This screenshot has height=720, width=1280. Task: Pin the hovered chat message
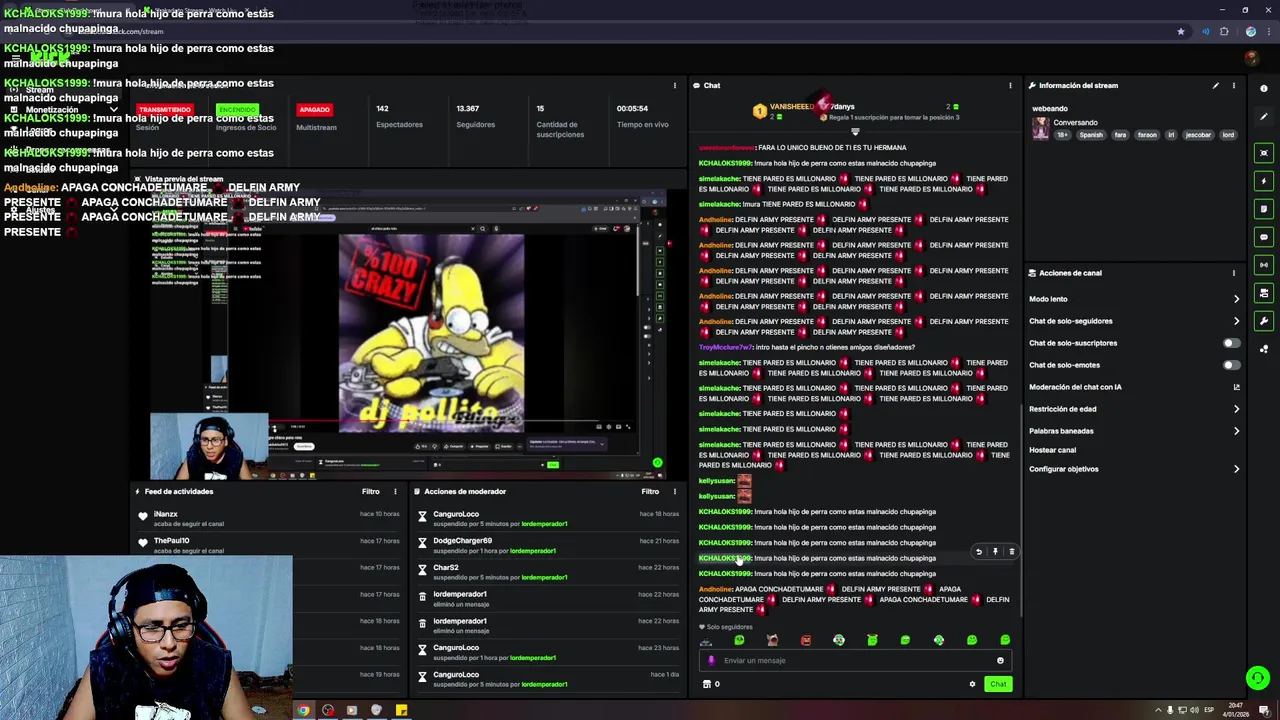pos(995,552)
